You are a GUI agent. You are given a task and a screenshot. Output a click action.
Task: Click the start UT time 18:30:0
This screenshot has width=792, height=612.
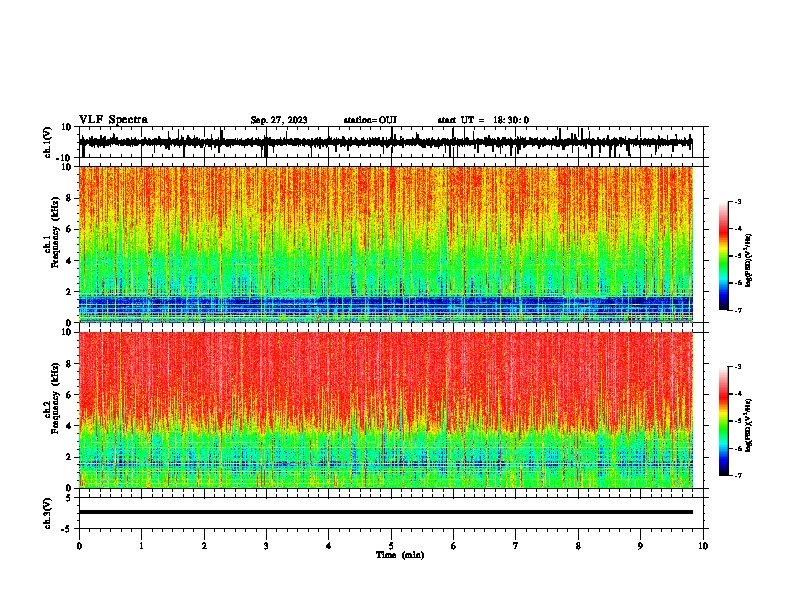[x=511, y=120]
